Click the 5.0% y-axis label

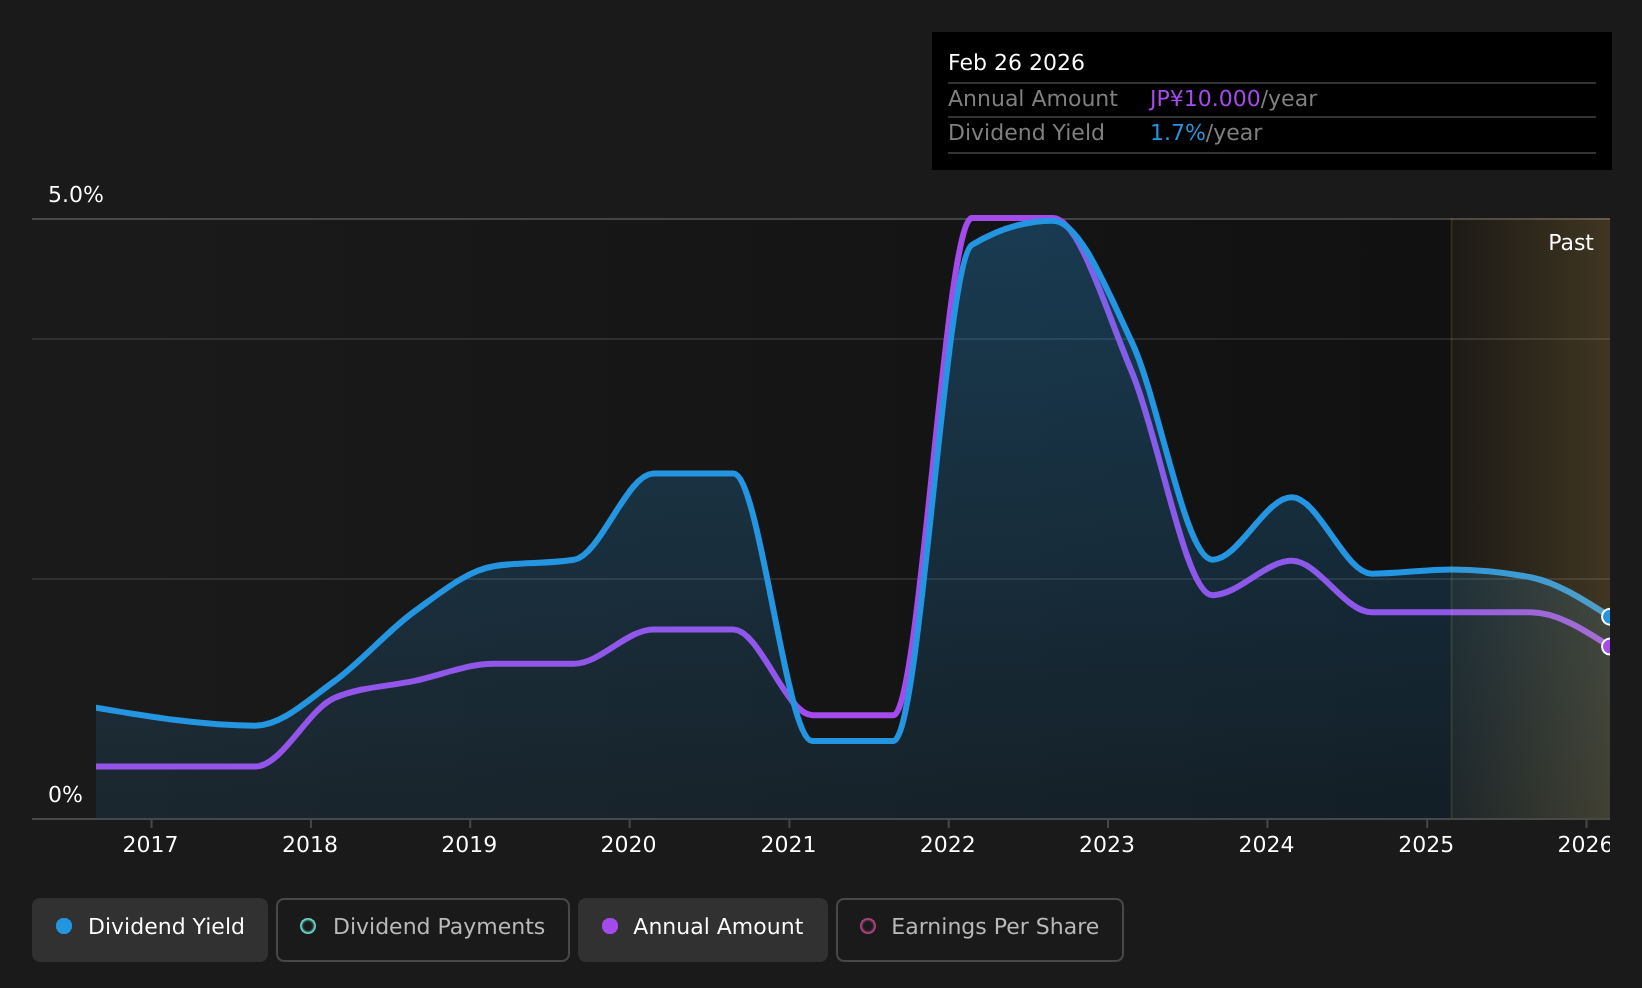tap(76, 195)
